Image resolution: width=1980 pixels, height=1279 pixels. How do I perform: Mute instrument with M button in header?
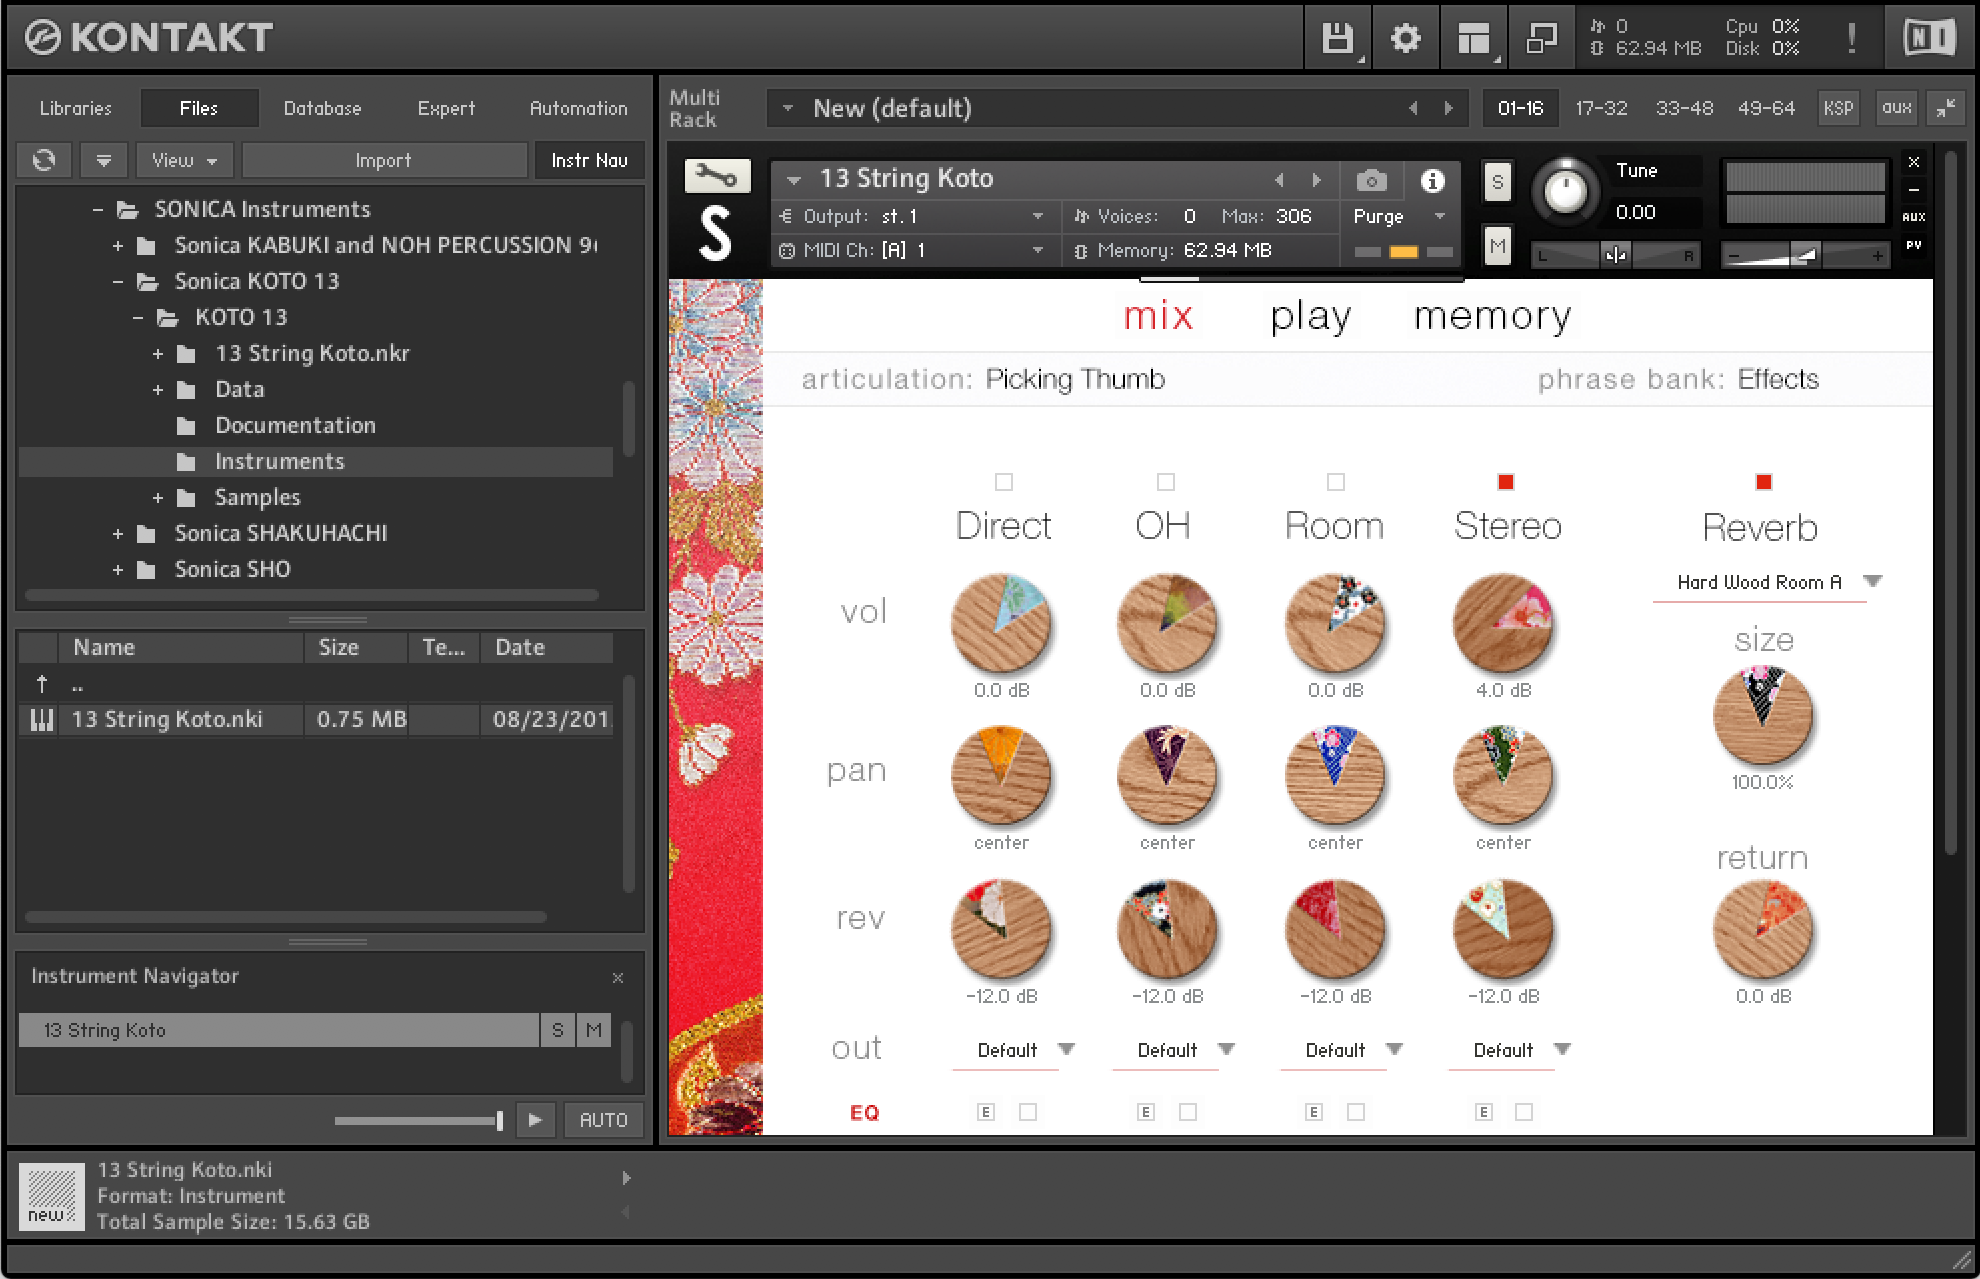coord(1497,245)
